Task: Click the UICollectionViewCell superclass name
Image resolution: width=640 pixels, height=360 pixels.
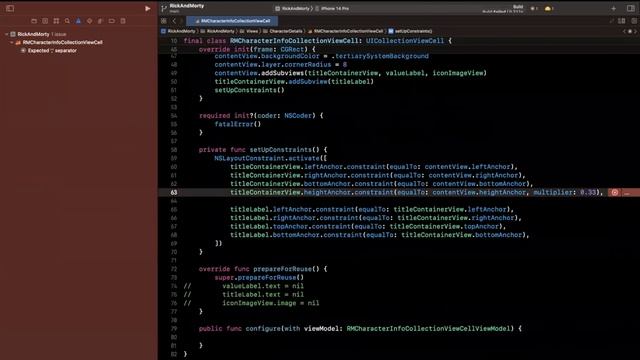Action: click(405, 41)
